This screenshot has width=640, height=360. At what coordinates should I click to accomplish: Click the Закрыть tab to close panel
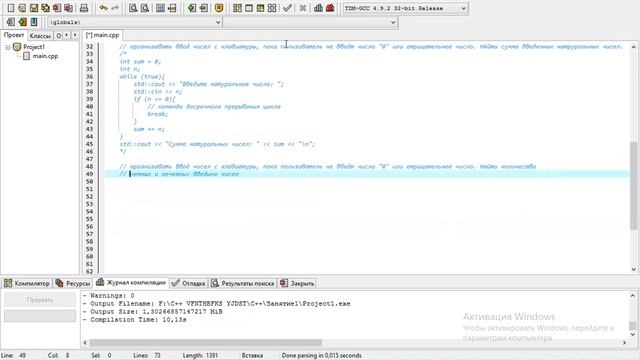[298, 283]
